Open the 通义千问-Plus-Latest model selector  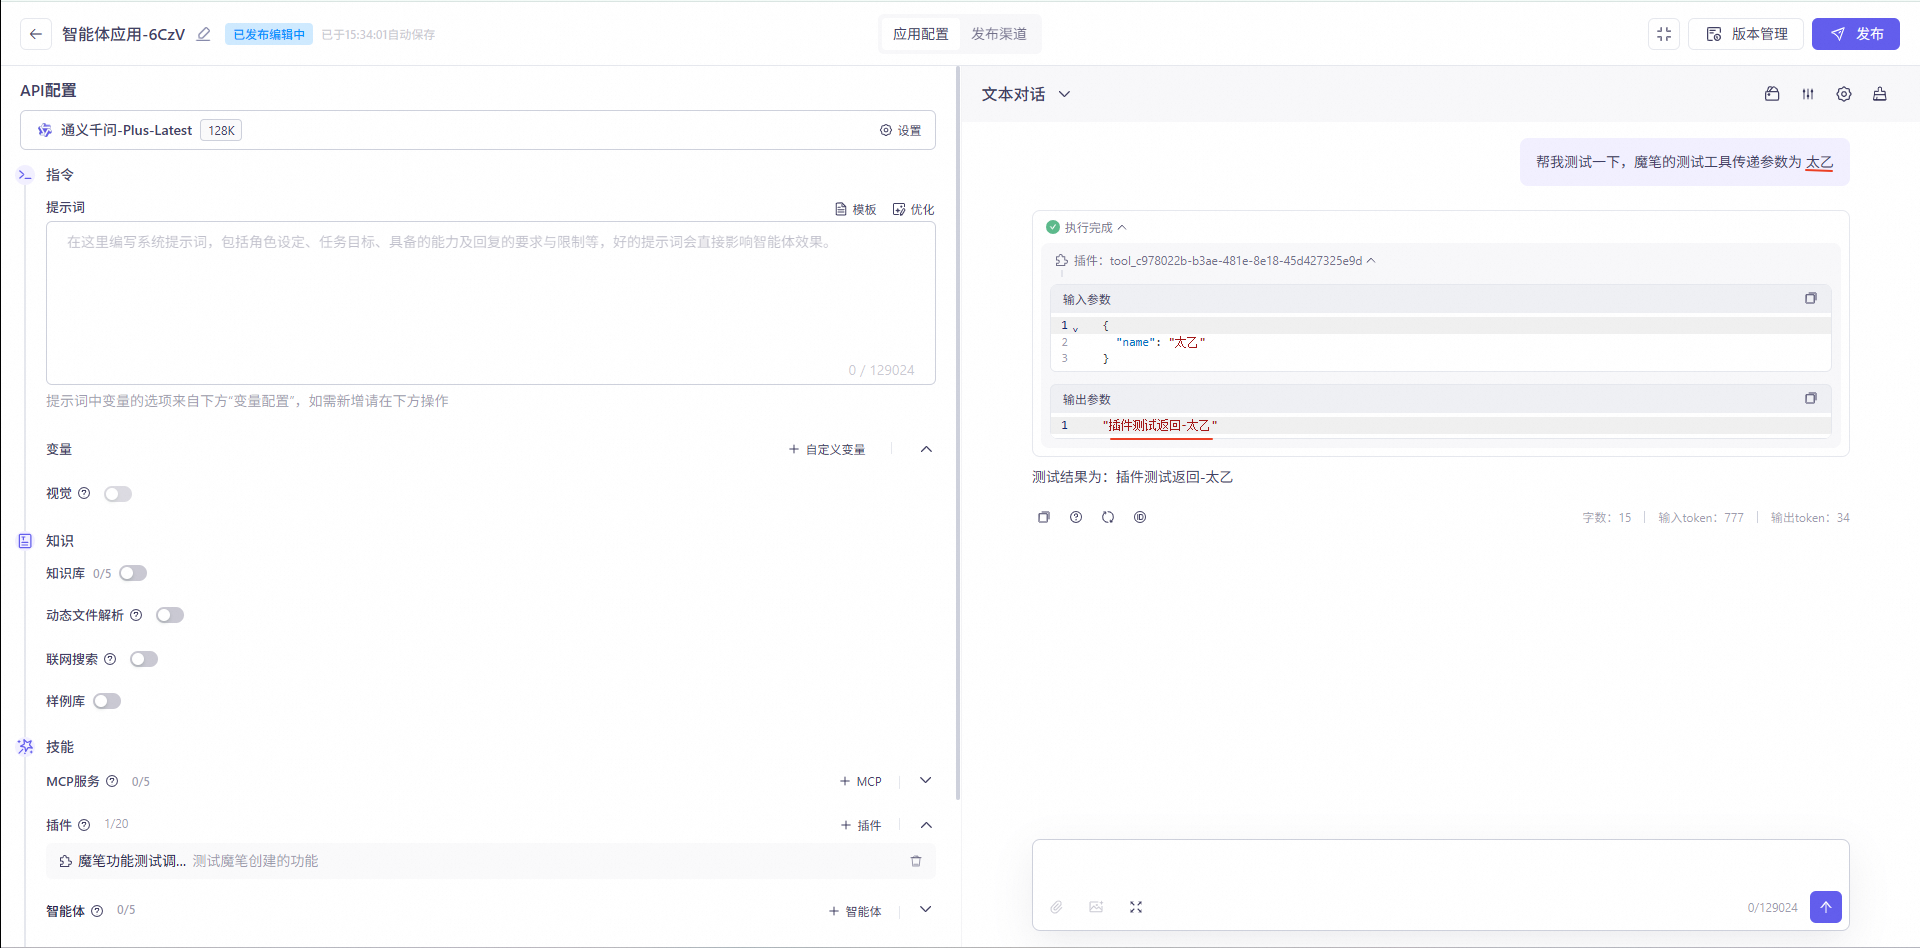[478, 130]
